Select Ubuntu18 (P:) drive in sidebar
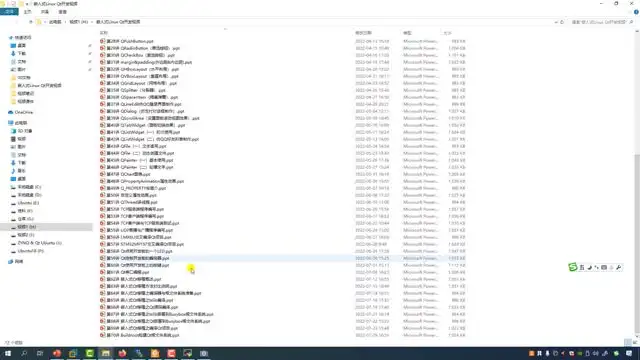Viewport: 640px width, 360px height. coord(31,251)
